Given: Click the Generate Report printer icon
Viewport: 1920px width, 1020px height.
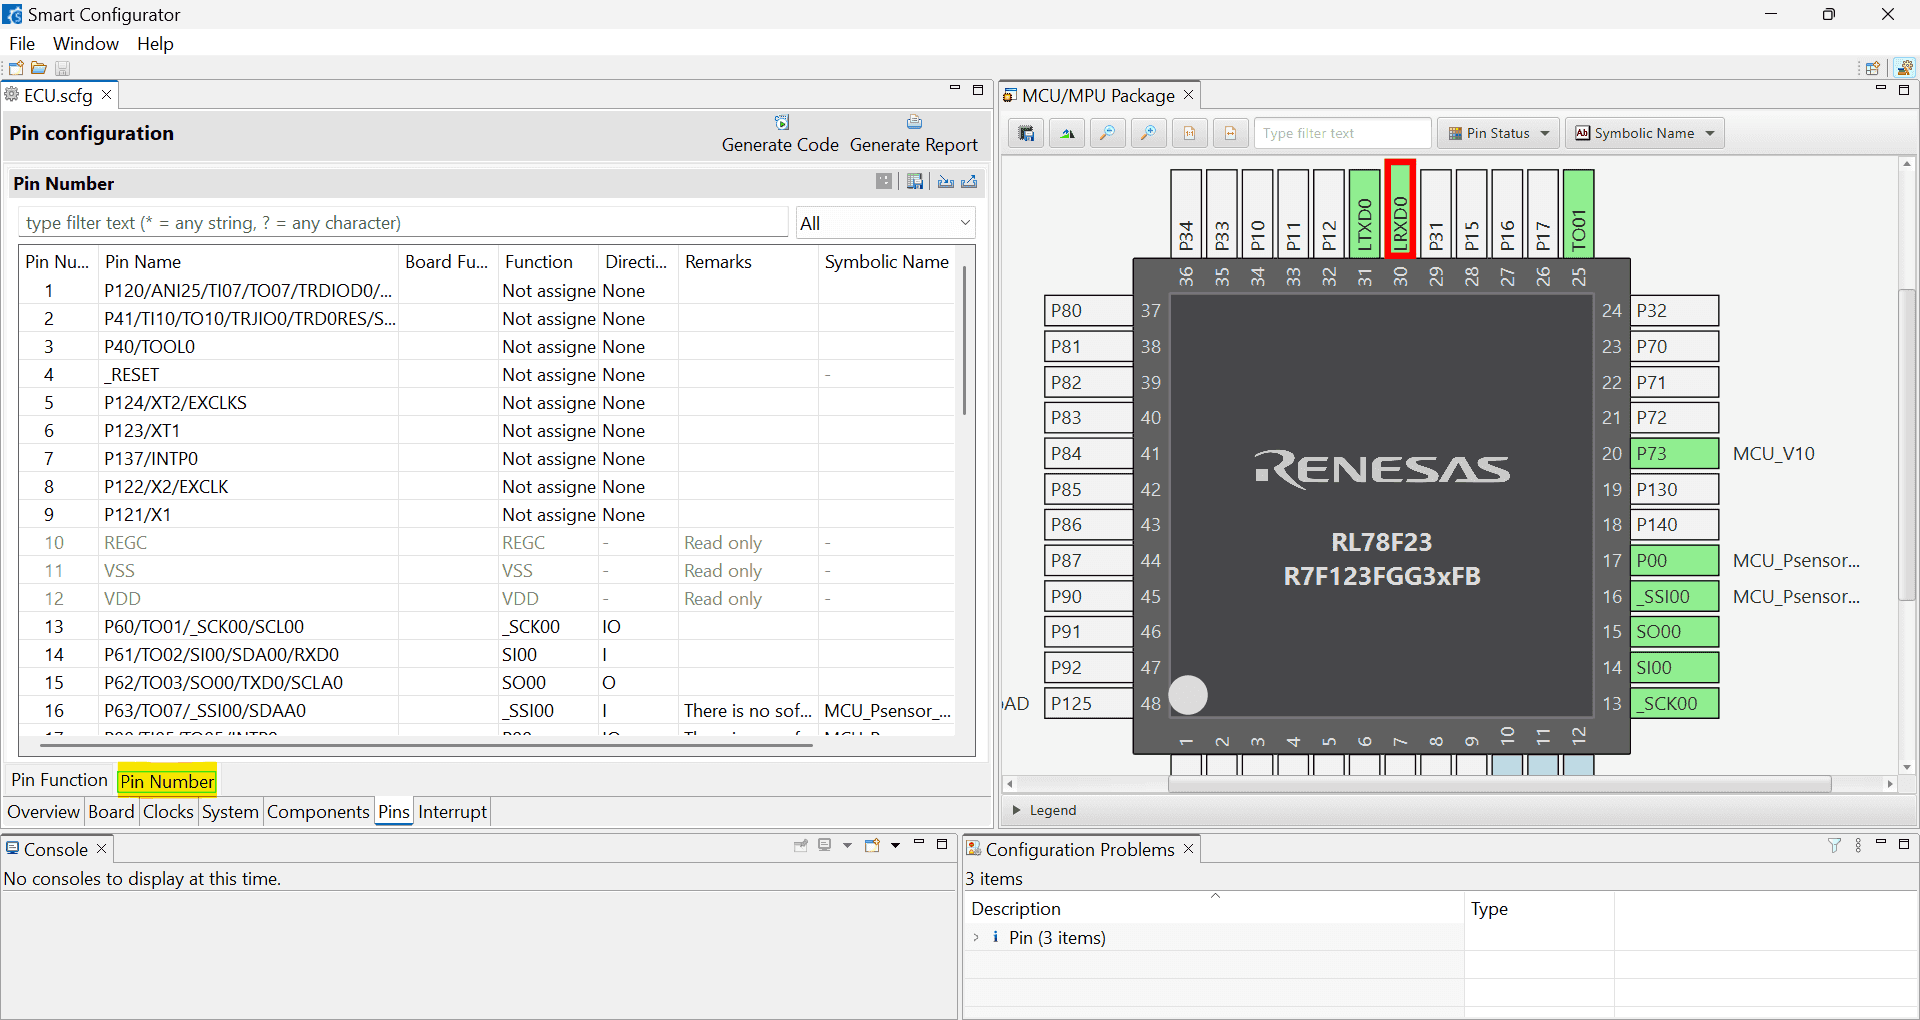Looking at the screenshot, I should click(x=913, y=123).
